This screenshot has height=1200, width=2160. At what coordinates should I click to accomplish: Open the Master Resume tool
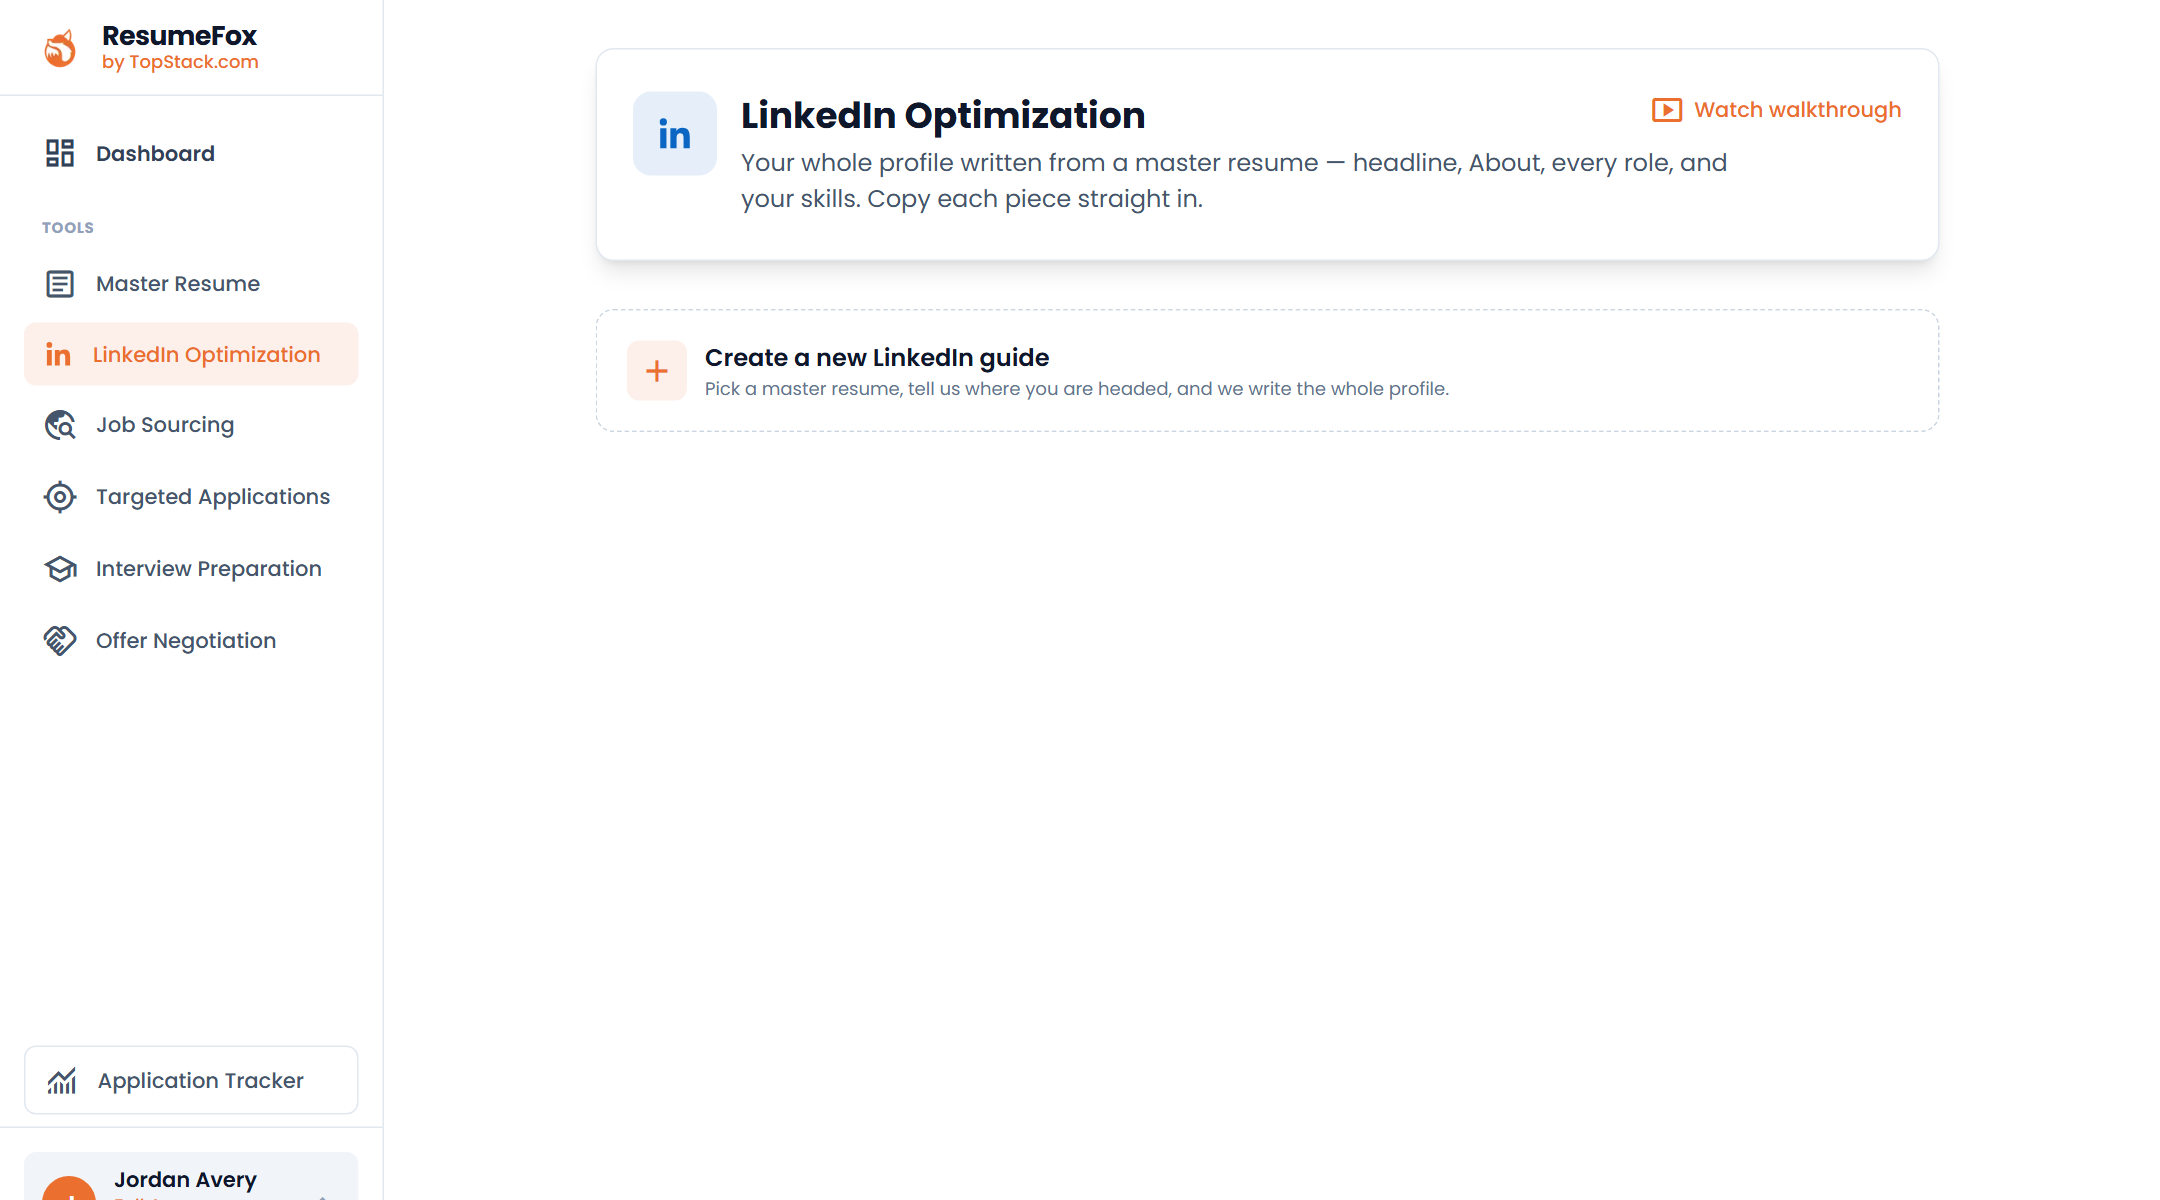191,284
